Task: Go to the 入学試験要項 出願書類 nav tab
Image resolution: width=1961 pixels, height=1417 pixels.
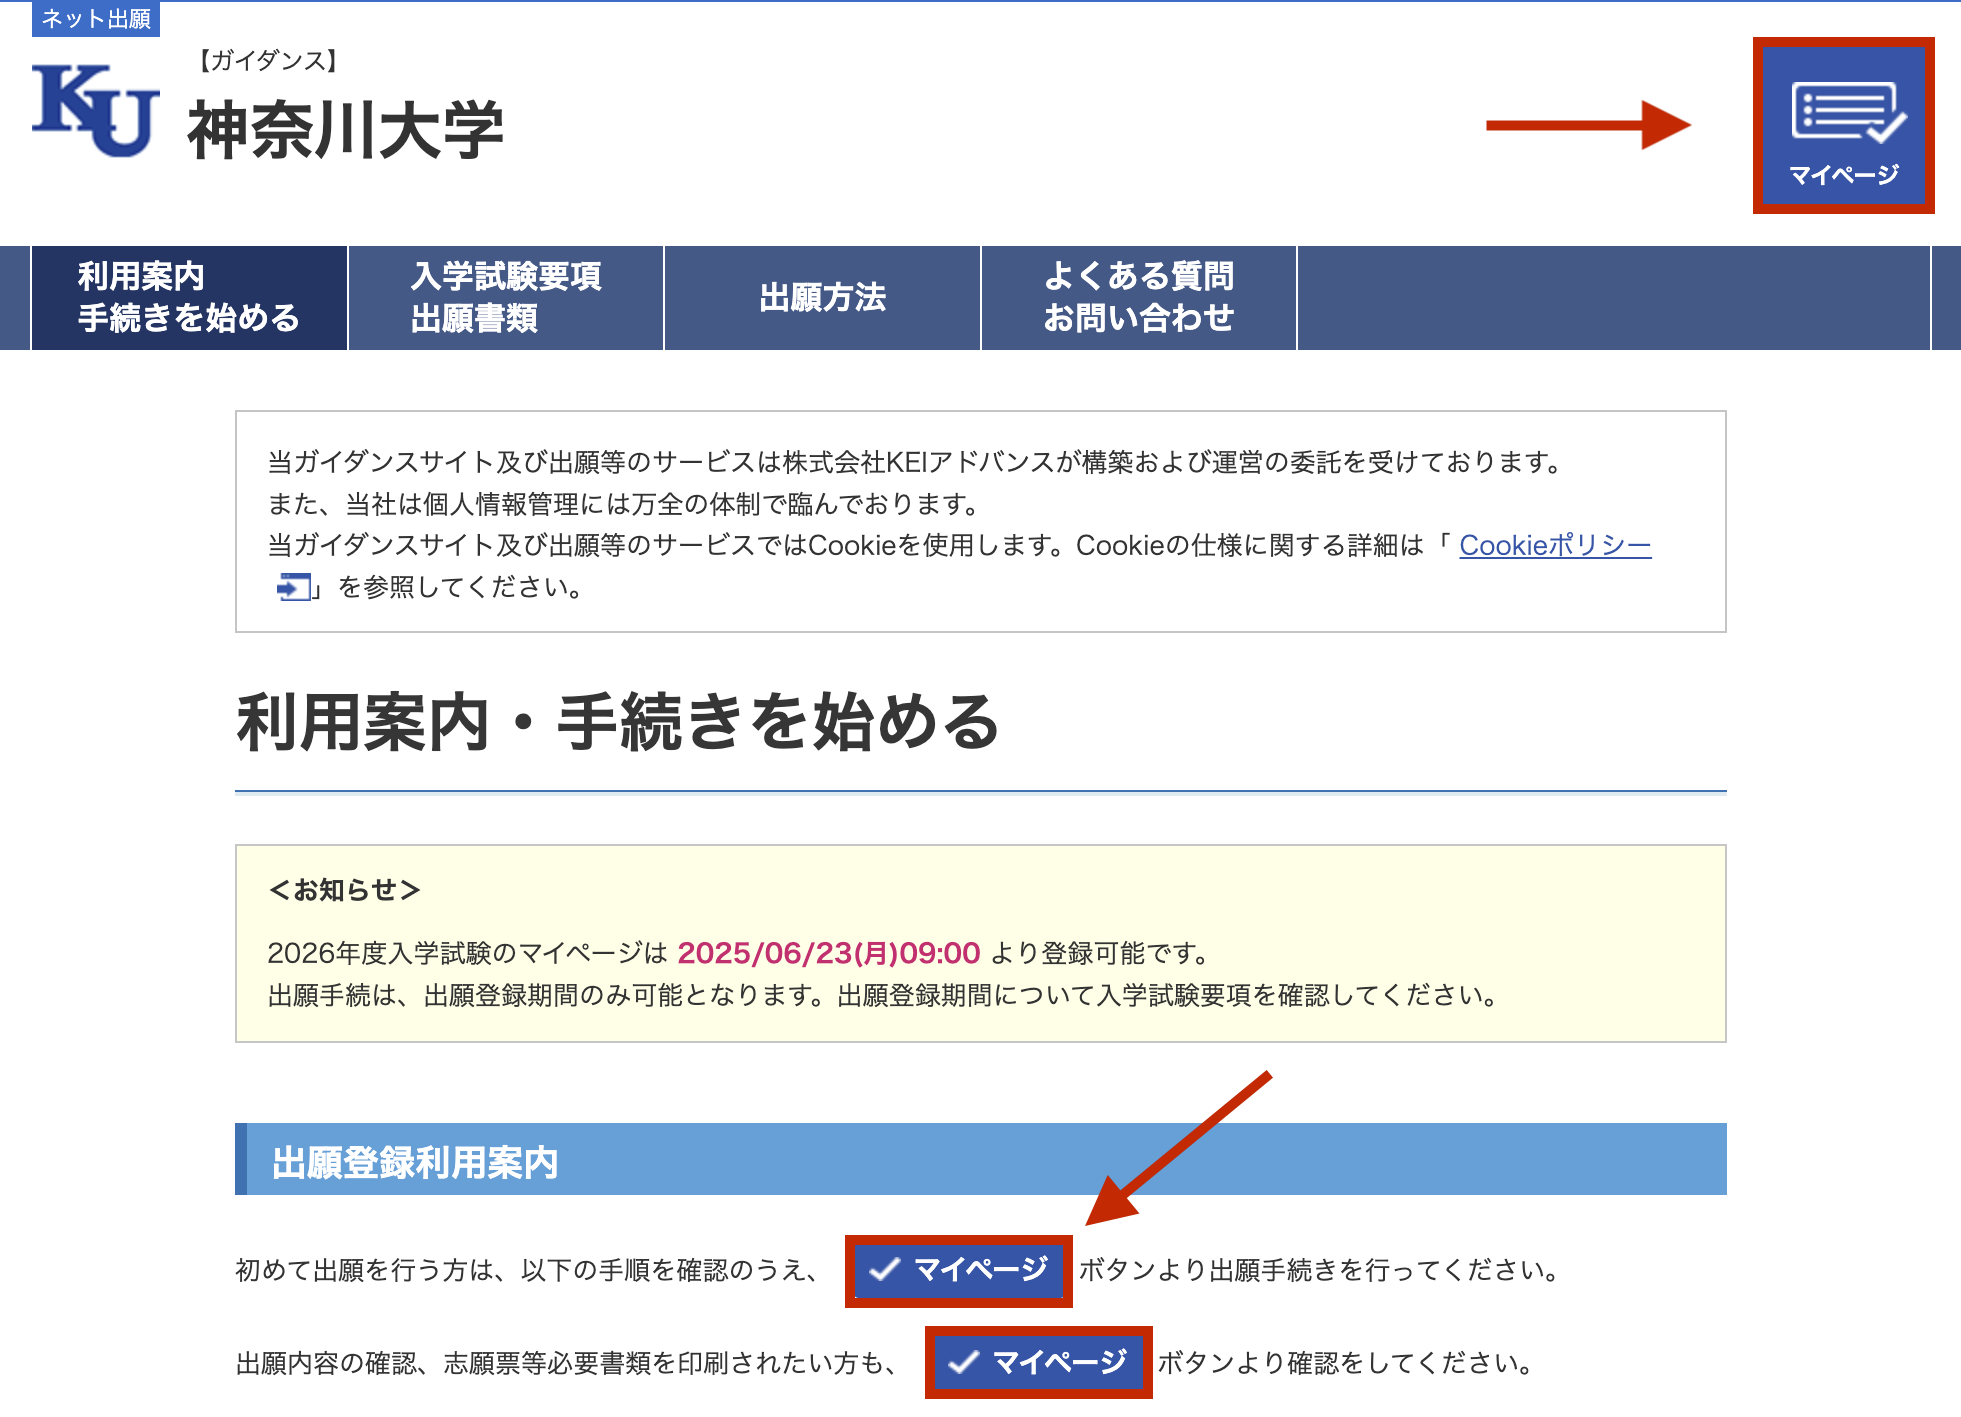Action: click(506, 297)
